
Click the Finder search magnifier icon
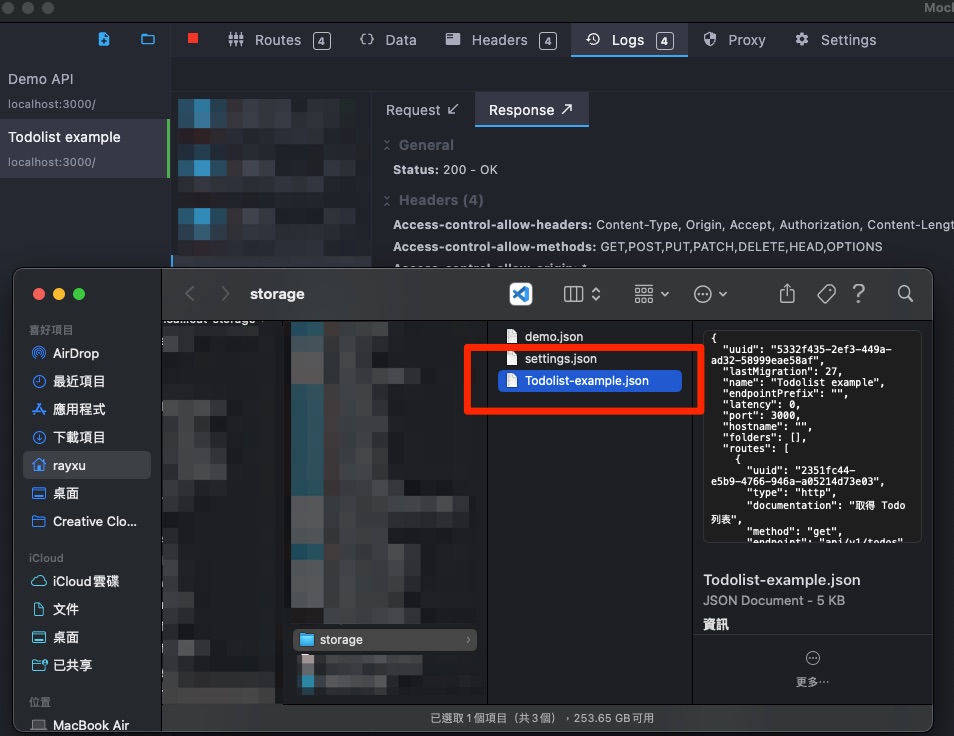point(905,294)
